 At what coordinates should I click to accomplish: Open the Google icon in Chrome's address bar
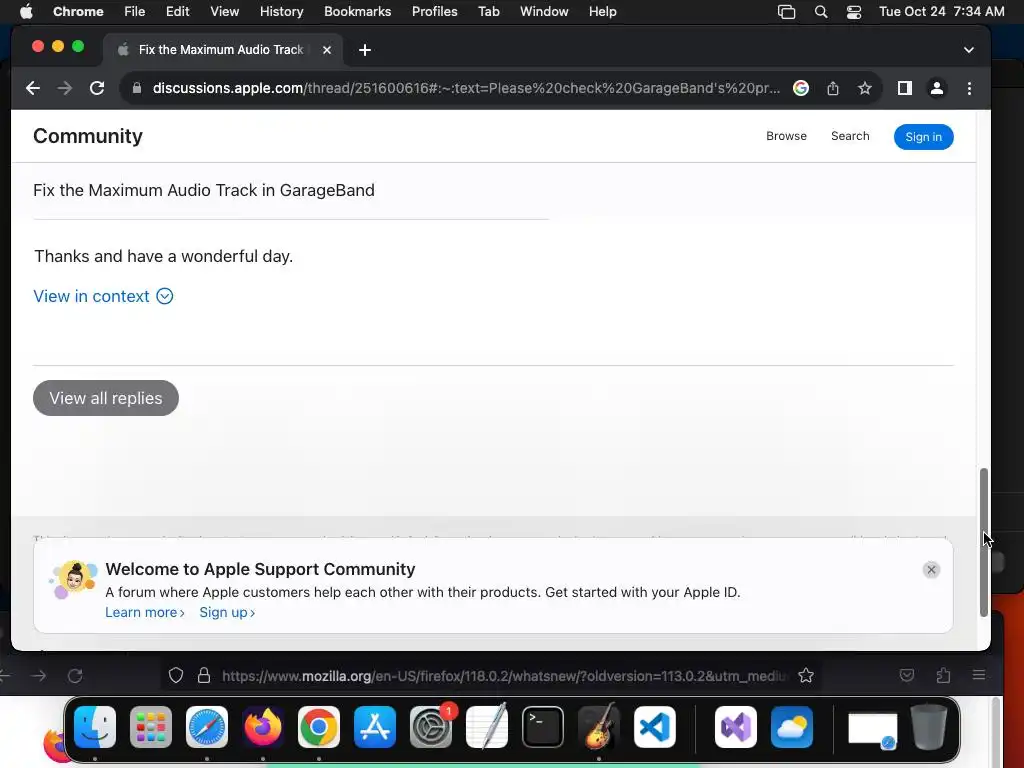[801, 88]
